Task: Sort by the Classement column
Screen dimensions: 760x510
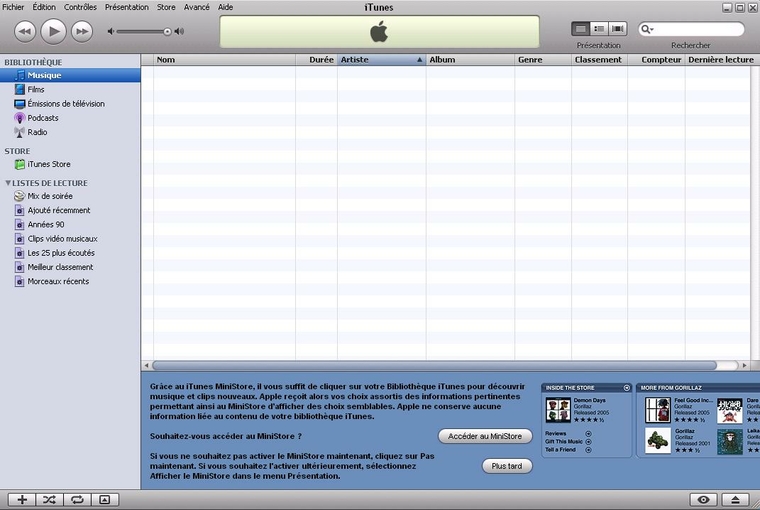Action: (599, 60)
